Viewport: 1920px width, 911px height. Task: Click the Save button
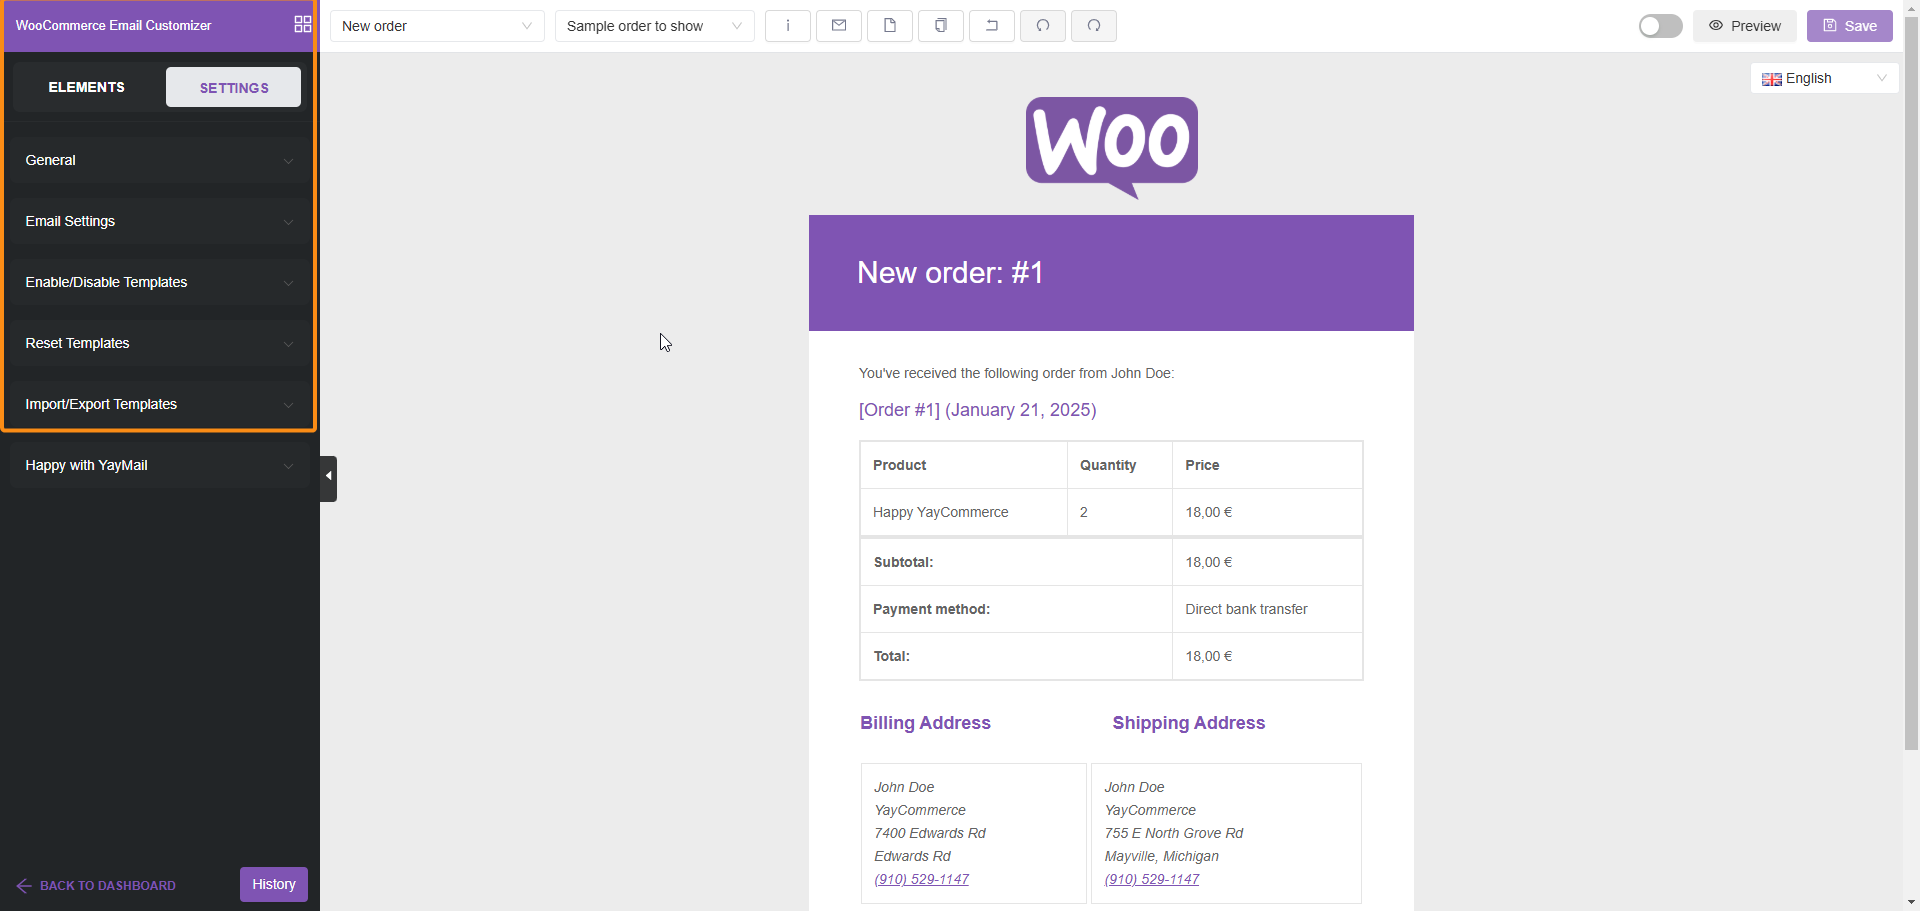[x=1849, y=26]
